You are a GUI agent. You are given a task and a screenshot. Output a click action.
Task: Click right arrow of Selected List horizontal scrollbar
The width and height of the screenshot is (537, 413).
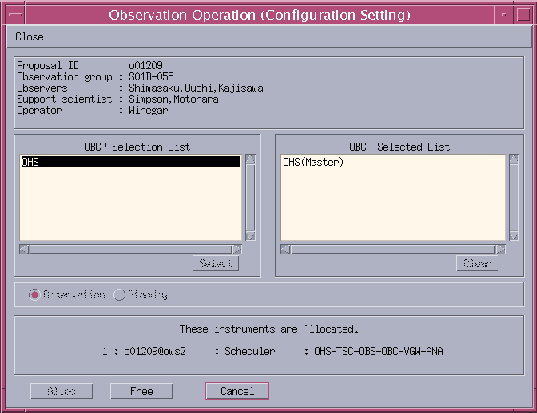pos(501,249)
